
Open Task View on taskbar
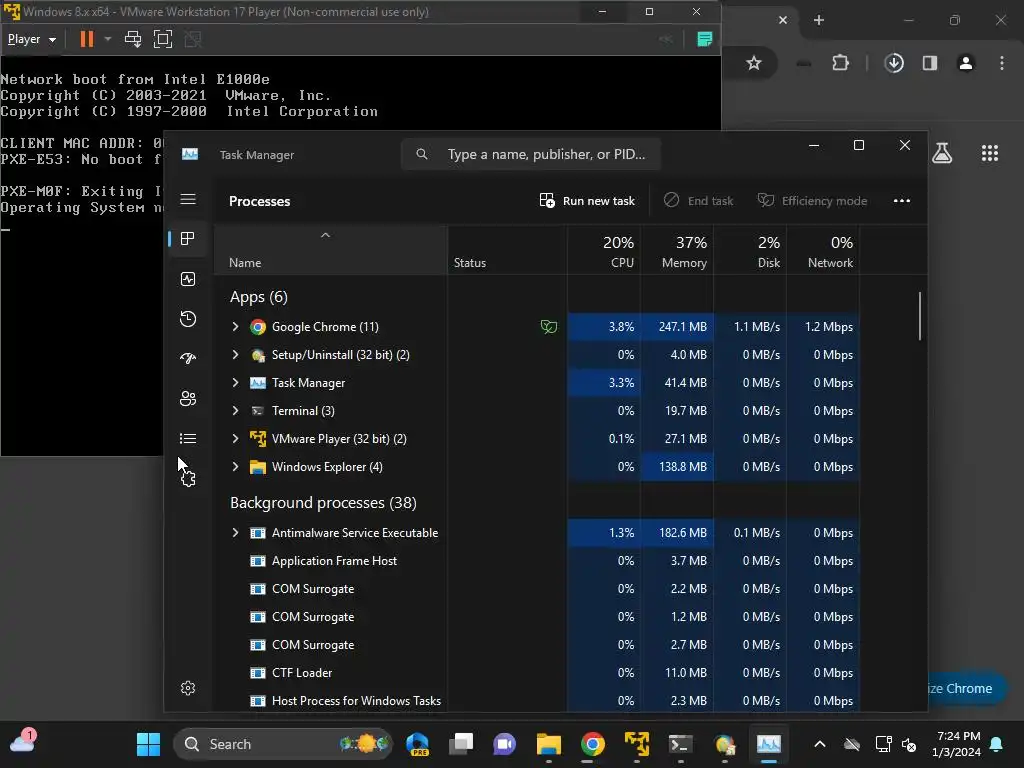pyautogui.click(x=461, y=744)
